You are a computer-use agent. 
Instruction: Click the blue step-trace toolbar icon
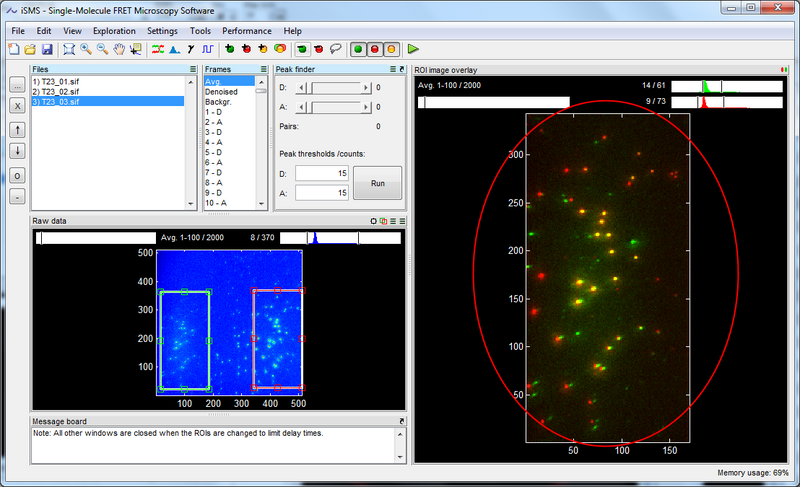[x=208, y=48]
